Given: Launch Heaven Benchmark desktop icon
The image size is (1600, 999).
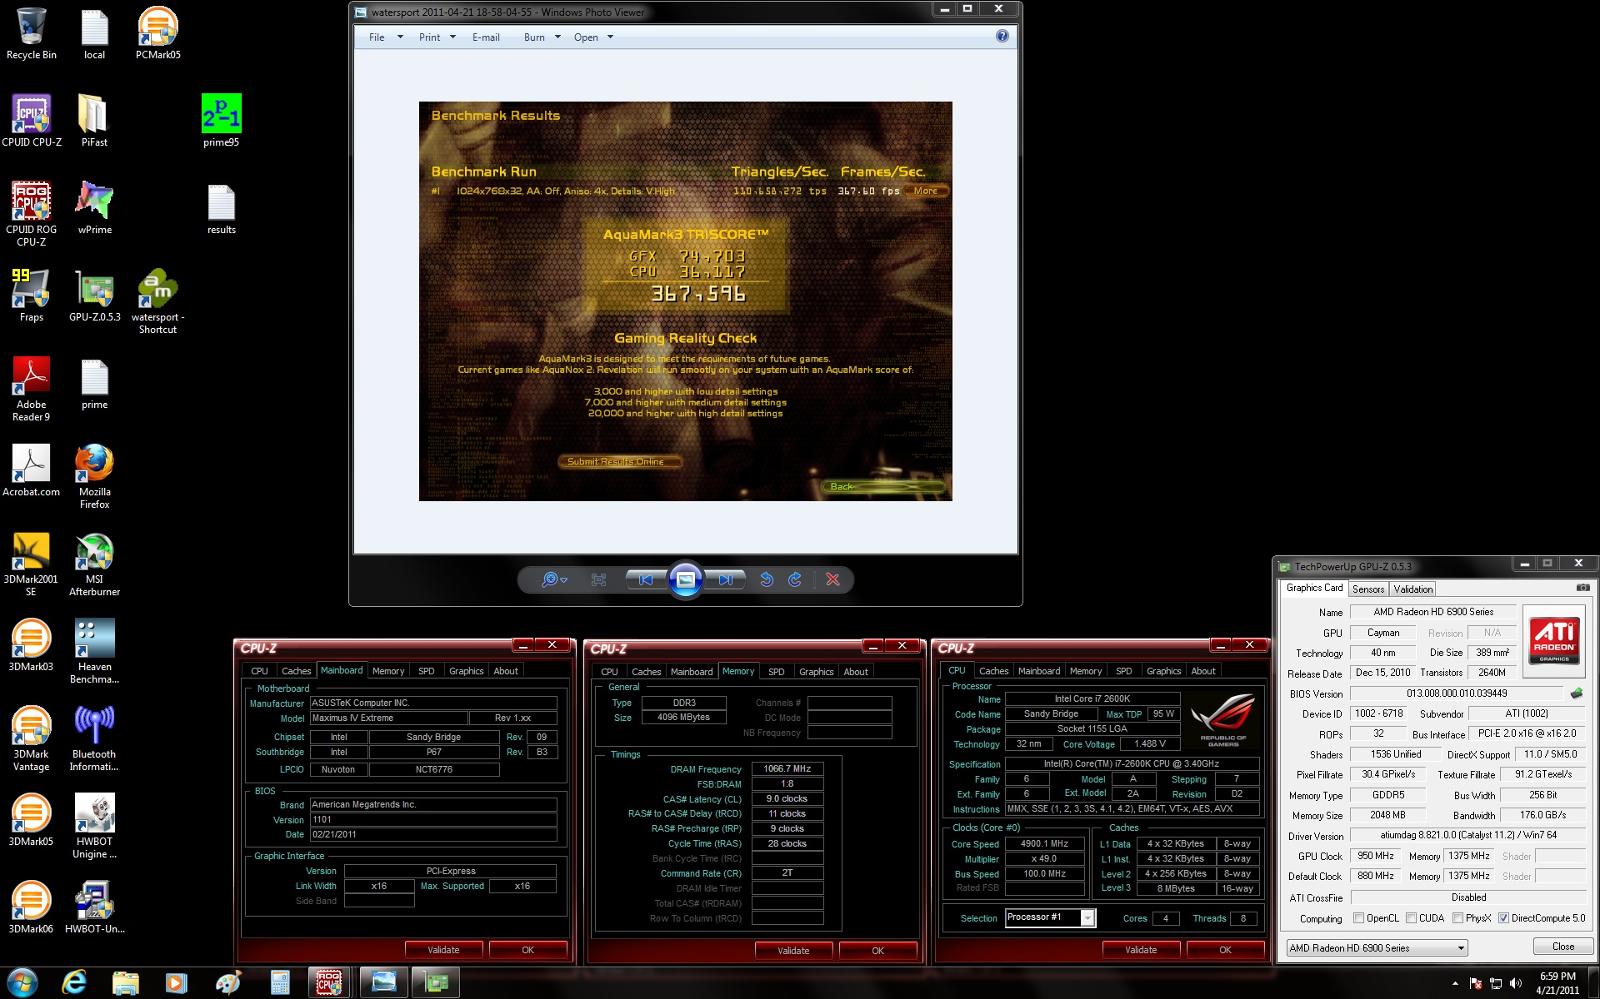Looking at the screenshot, I should pos(94,652).
